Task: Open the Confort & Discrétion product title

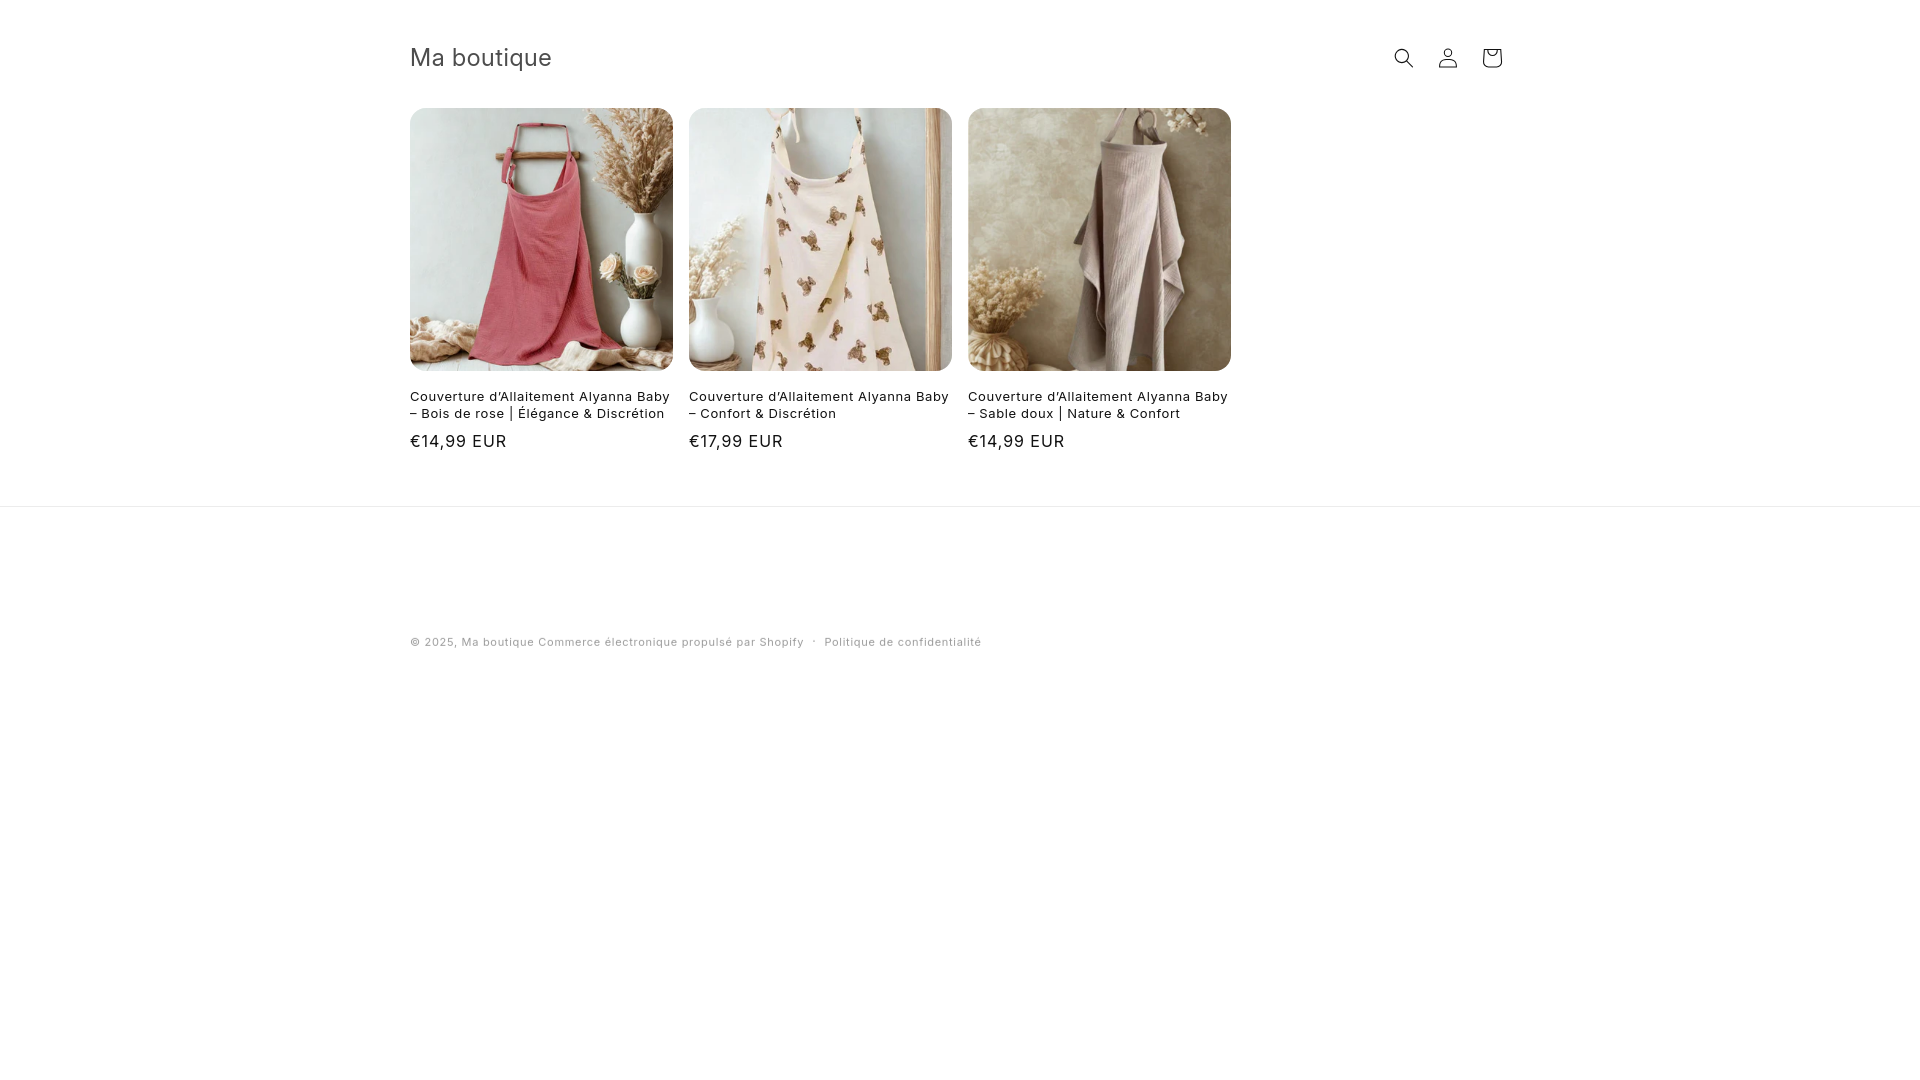Action: [819, 405]
